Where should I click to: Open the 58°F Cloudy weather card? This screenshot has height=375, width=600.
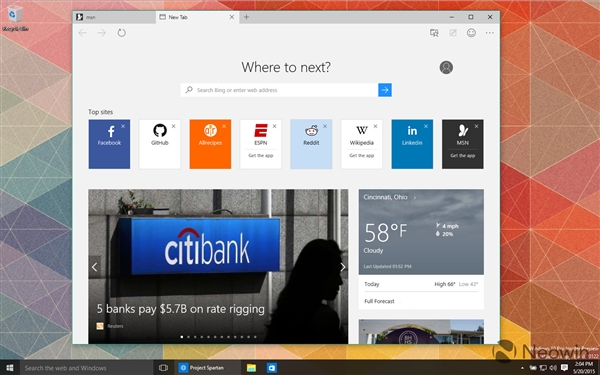pos(421,232)
